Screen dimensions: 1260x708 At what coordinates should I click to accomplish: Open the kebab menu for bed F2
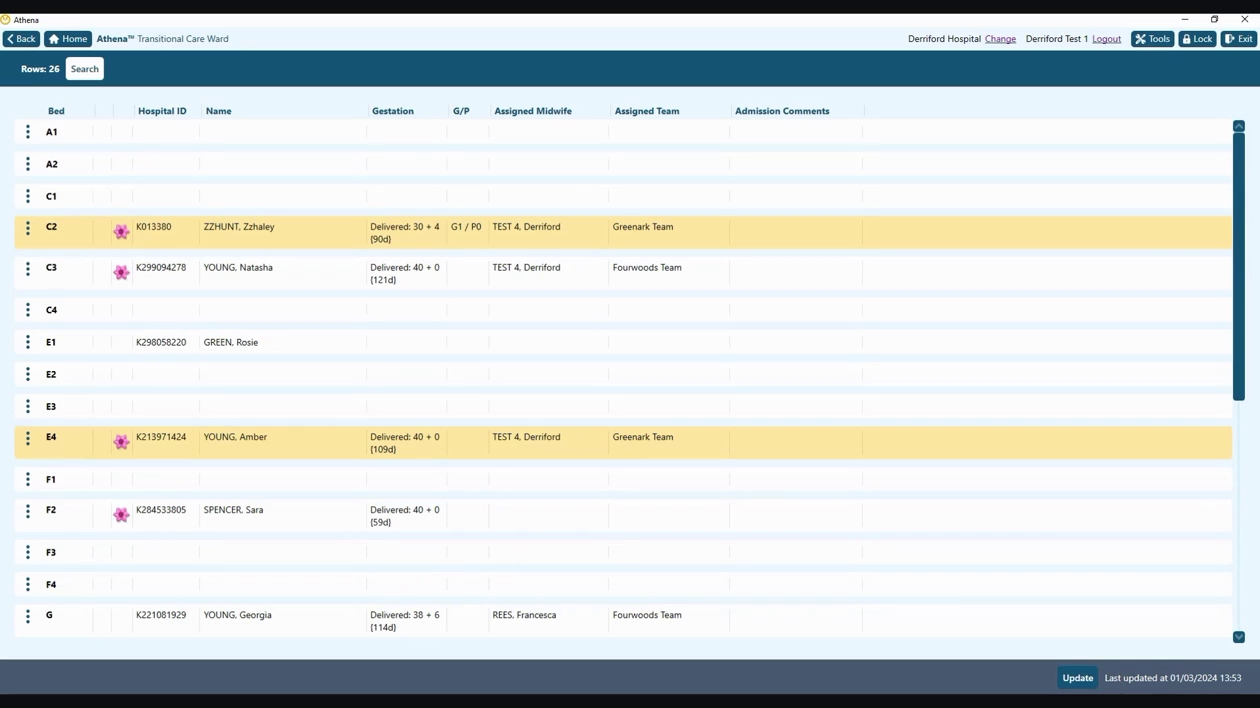pyautogui.click(x=28, y=511)
